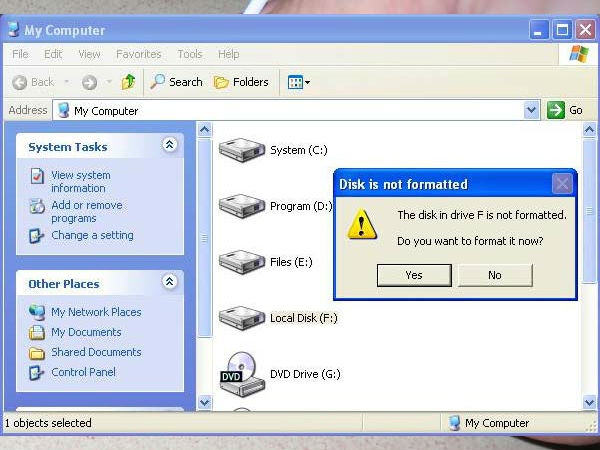Screen dimensions: 600x450
Task: Open the Edit menu
Action: 53,54
